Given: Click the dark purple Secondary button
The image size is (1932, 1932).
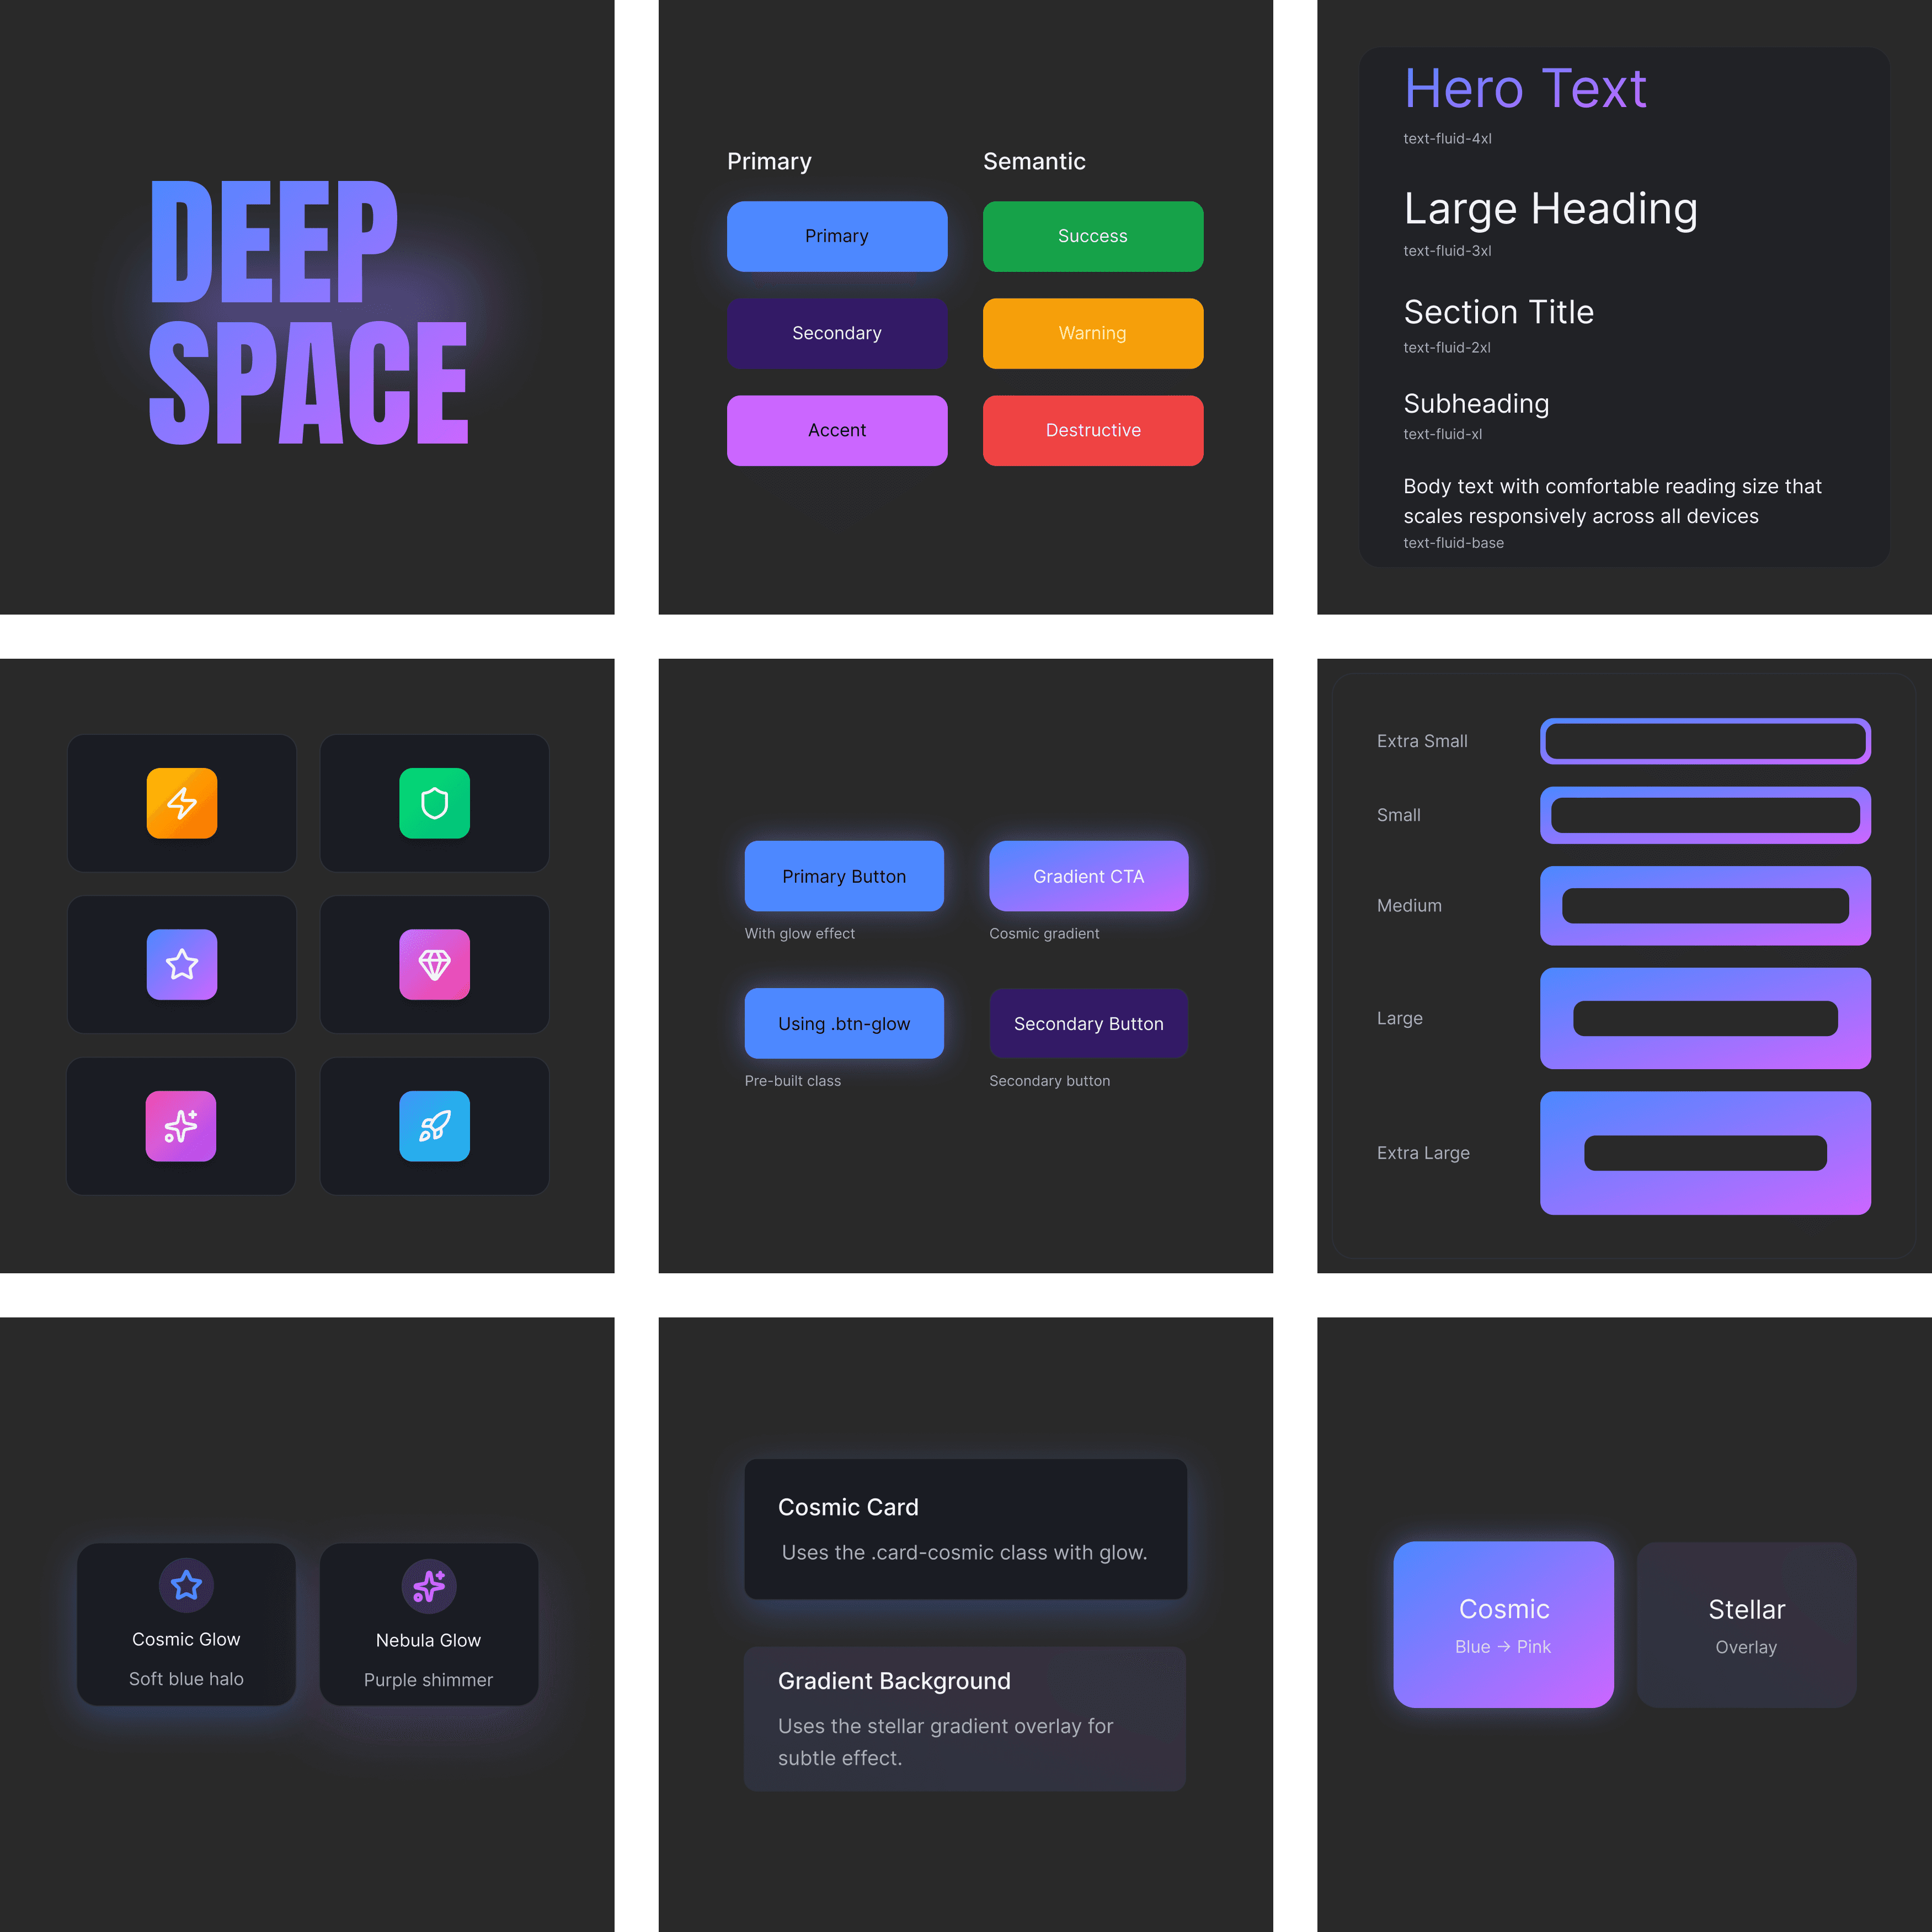Looking at the screenshot, I should (x=836, y=333).
